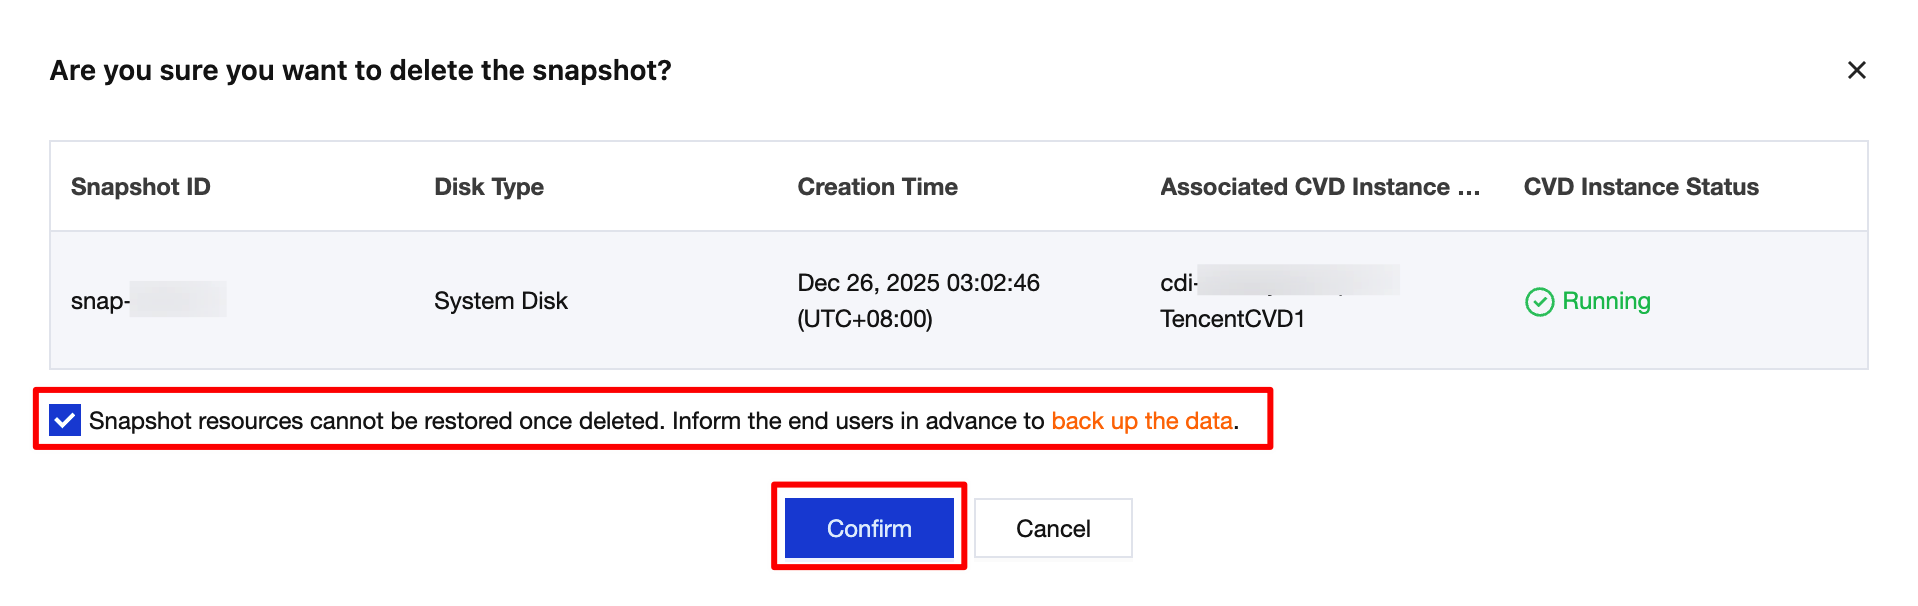Uncheck the snapshot deletion acknowledgement checkbox

[x=65, y=420]
